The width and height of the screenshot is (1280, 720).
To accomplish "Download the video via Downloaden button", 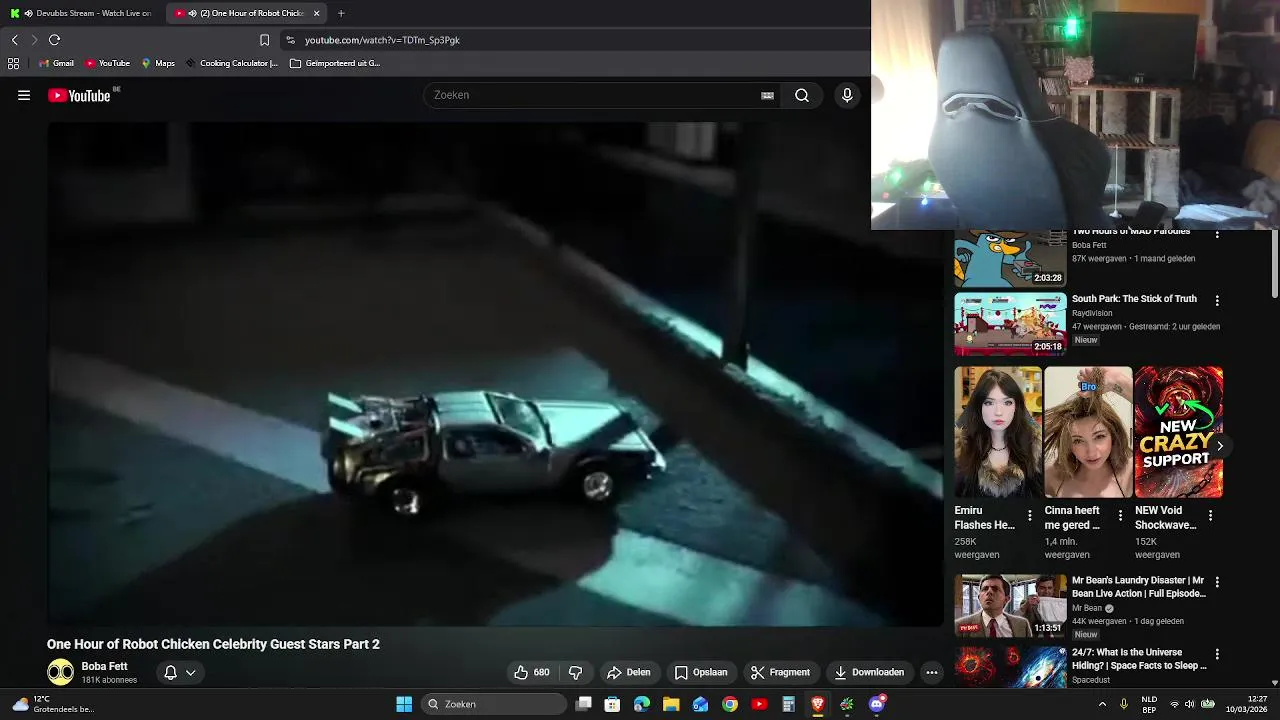I will pos(869,672).
